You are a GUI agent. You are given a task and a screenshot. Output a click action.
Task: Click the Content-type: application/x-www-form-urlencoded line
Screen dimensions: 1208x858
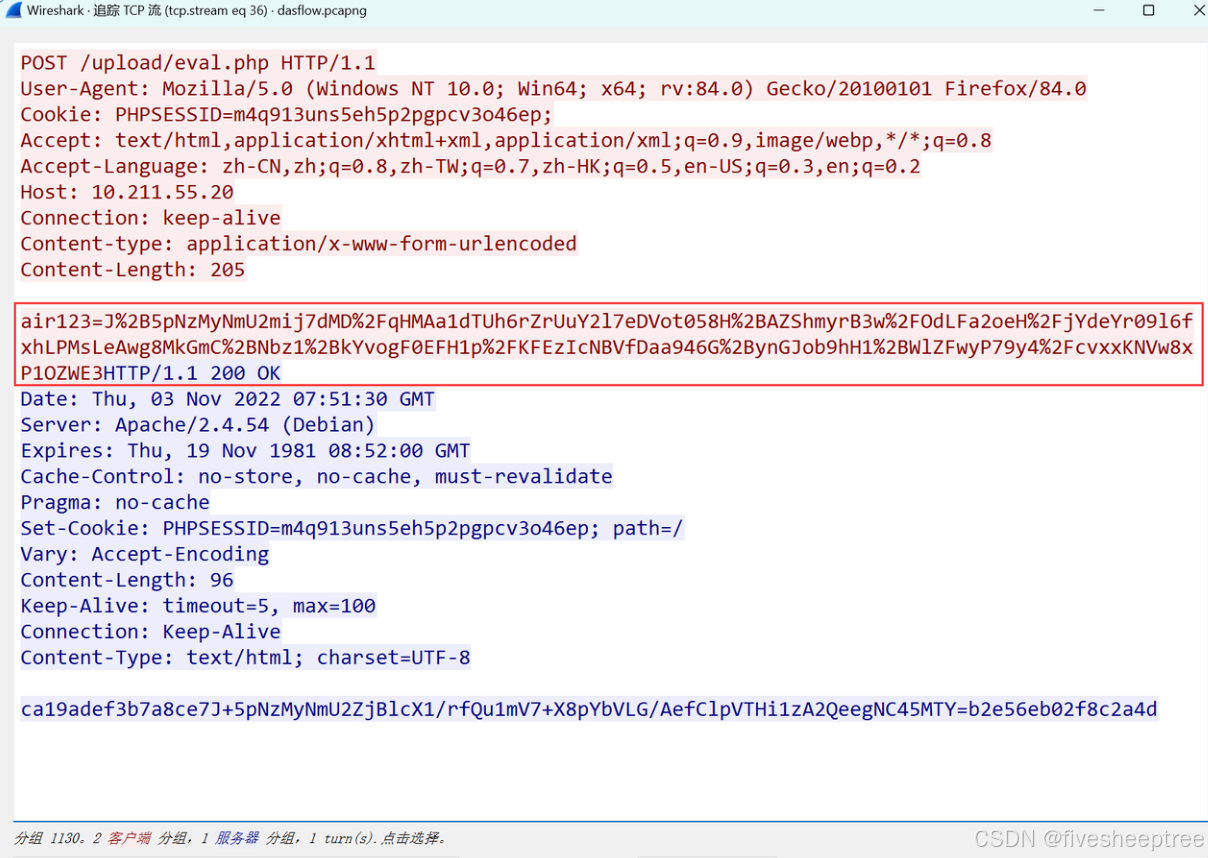click(x=299, y=244)
